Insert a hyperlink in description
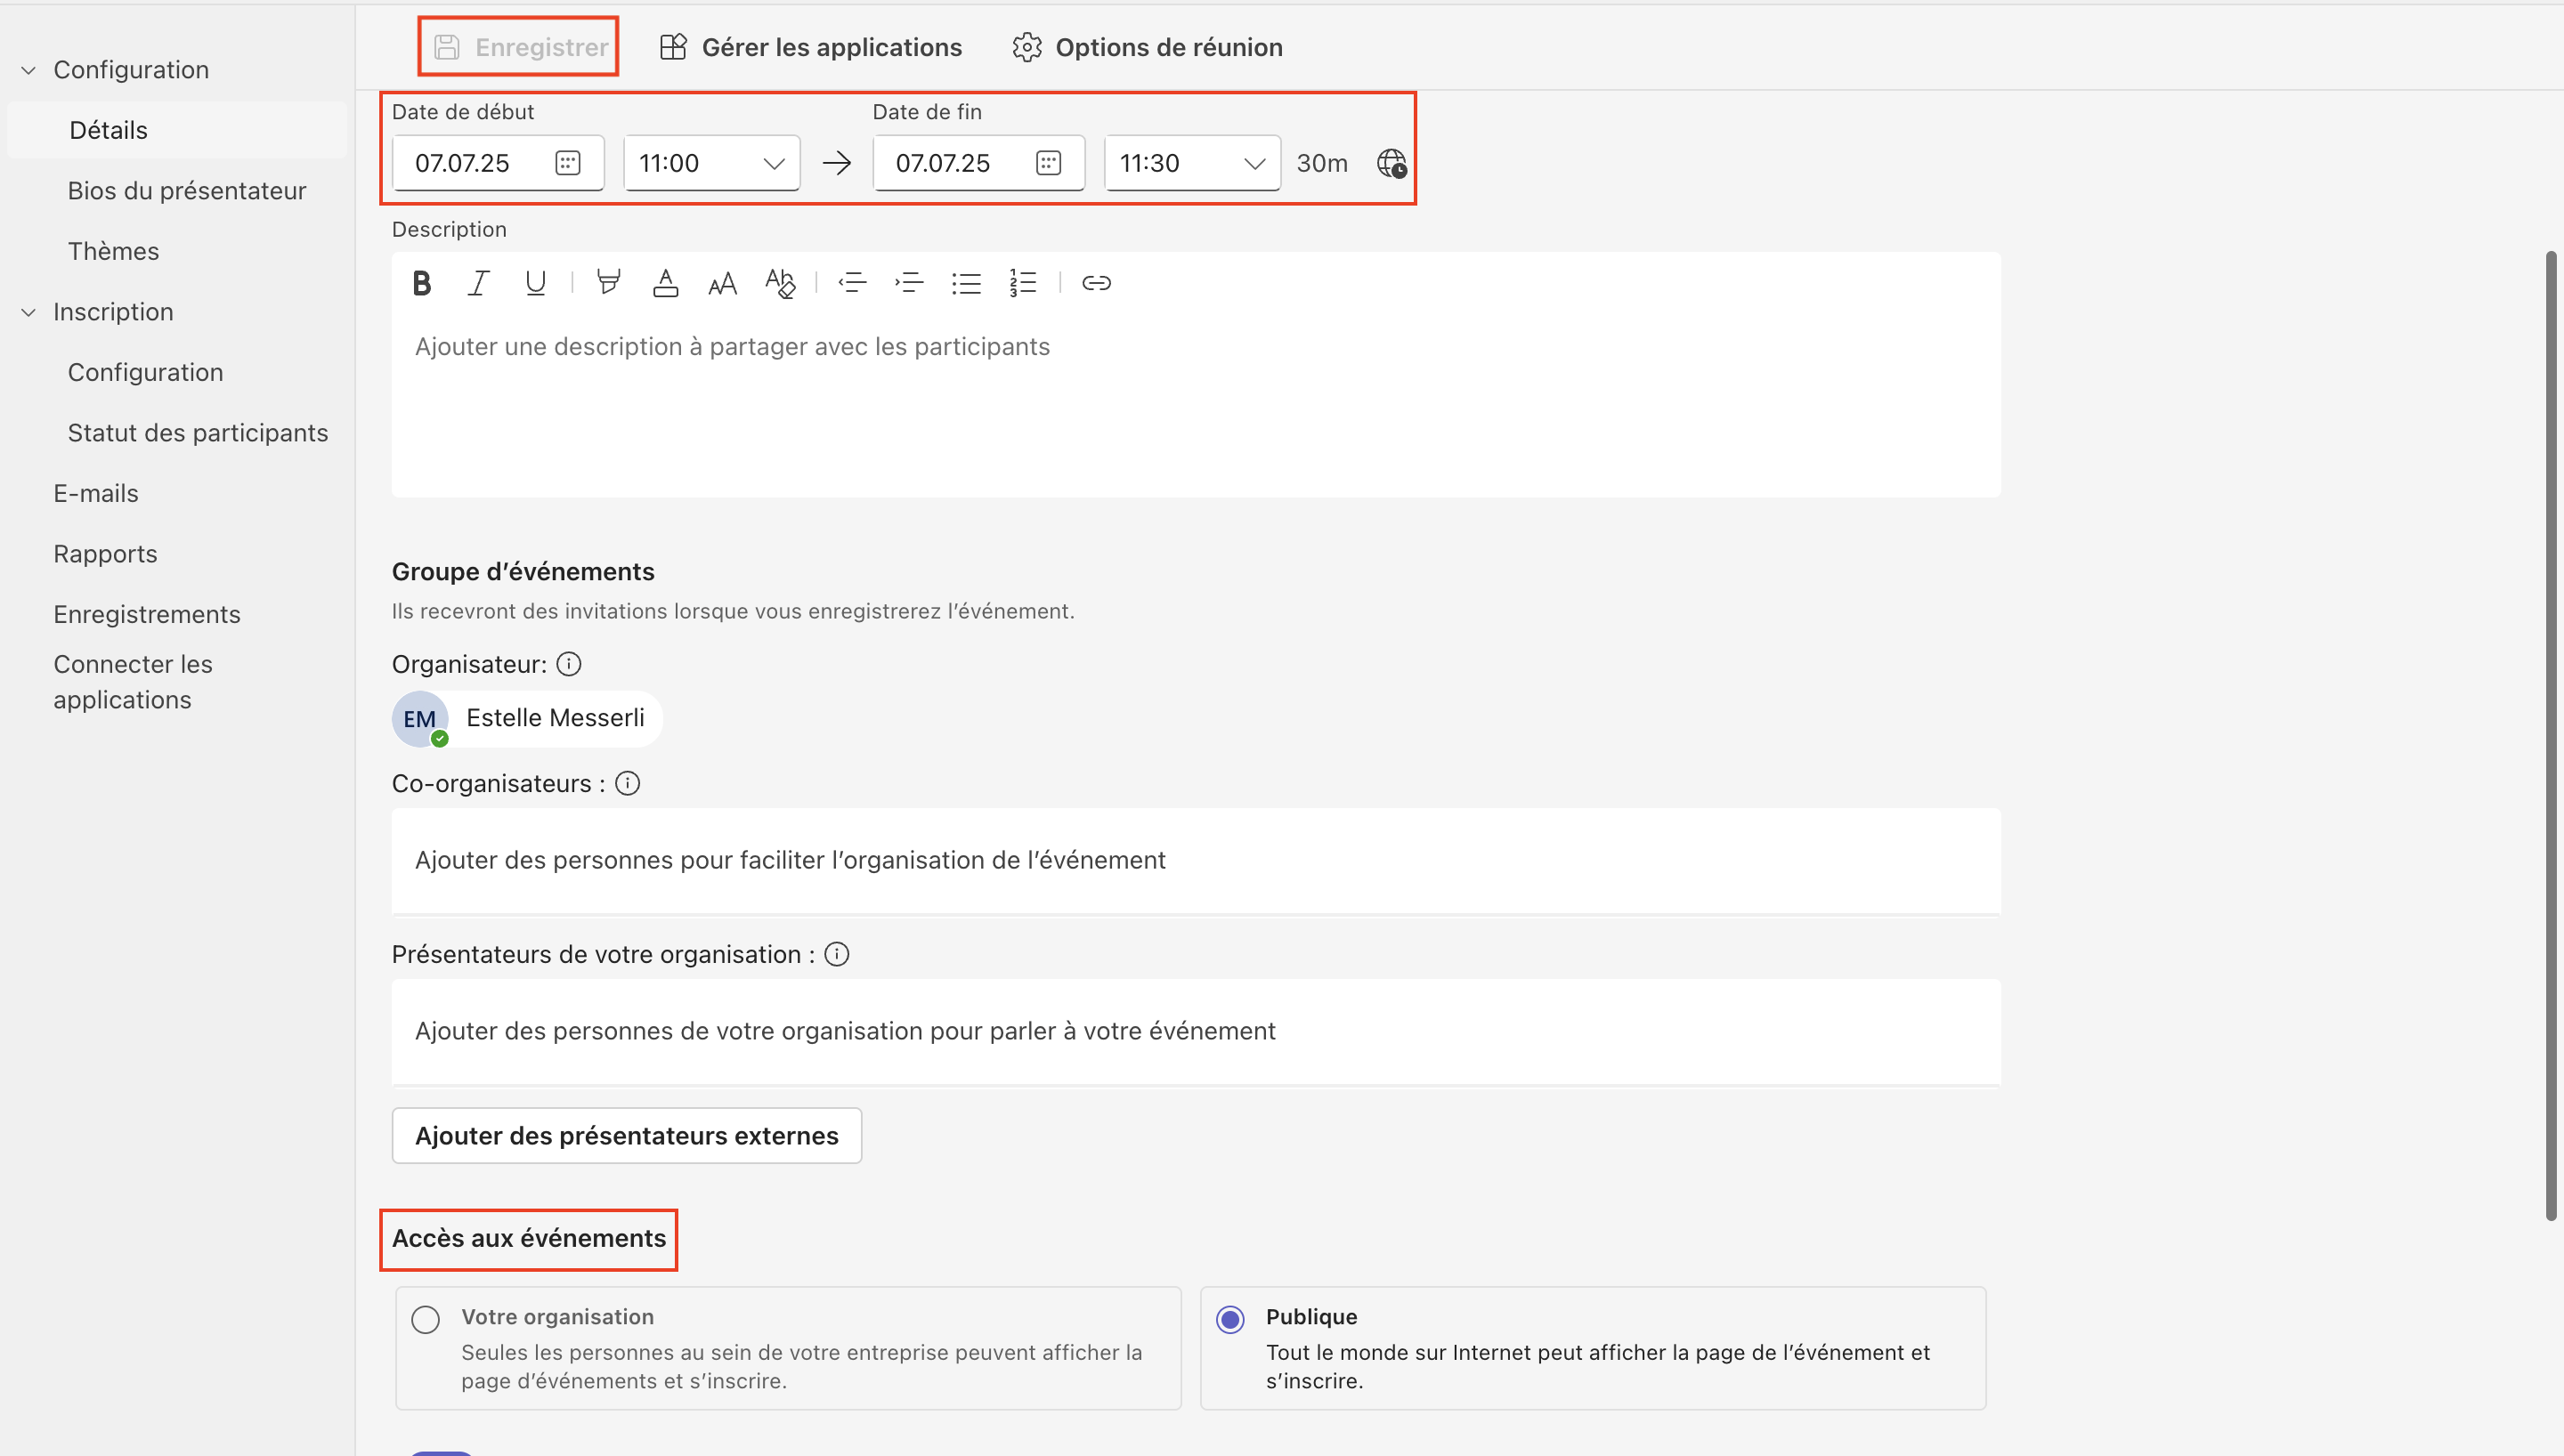The height and width of the screenshot is (1456, 2564). point(1096,283)
